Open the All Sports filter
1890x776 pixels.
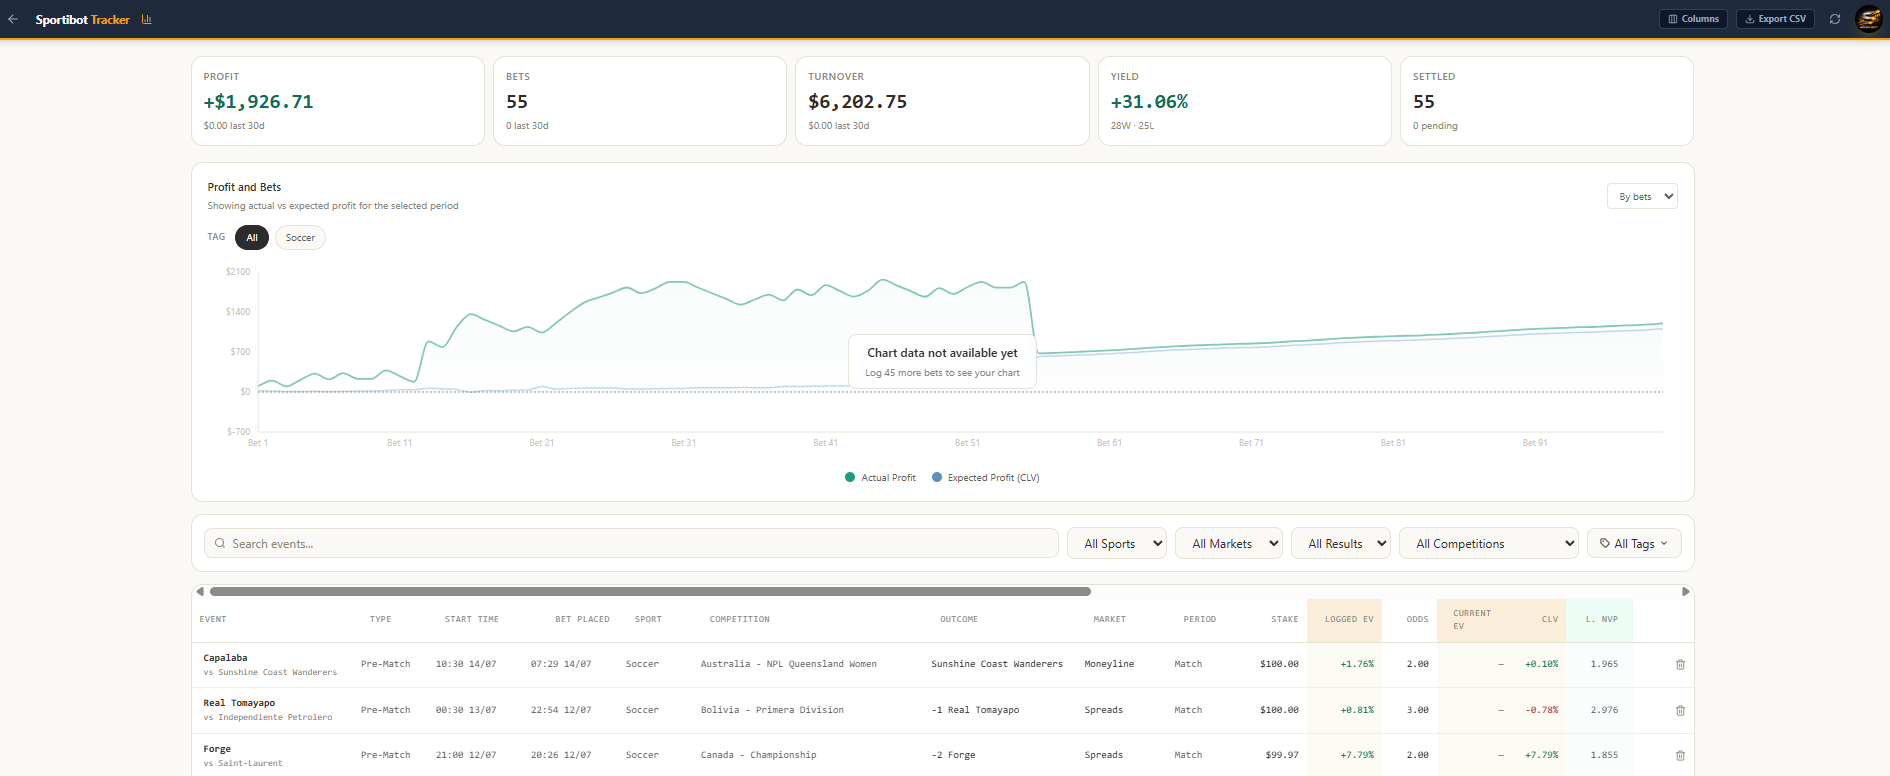coord(1117,544)
